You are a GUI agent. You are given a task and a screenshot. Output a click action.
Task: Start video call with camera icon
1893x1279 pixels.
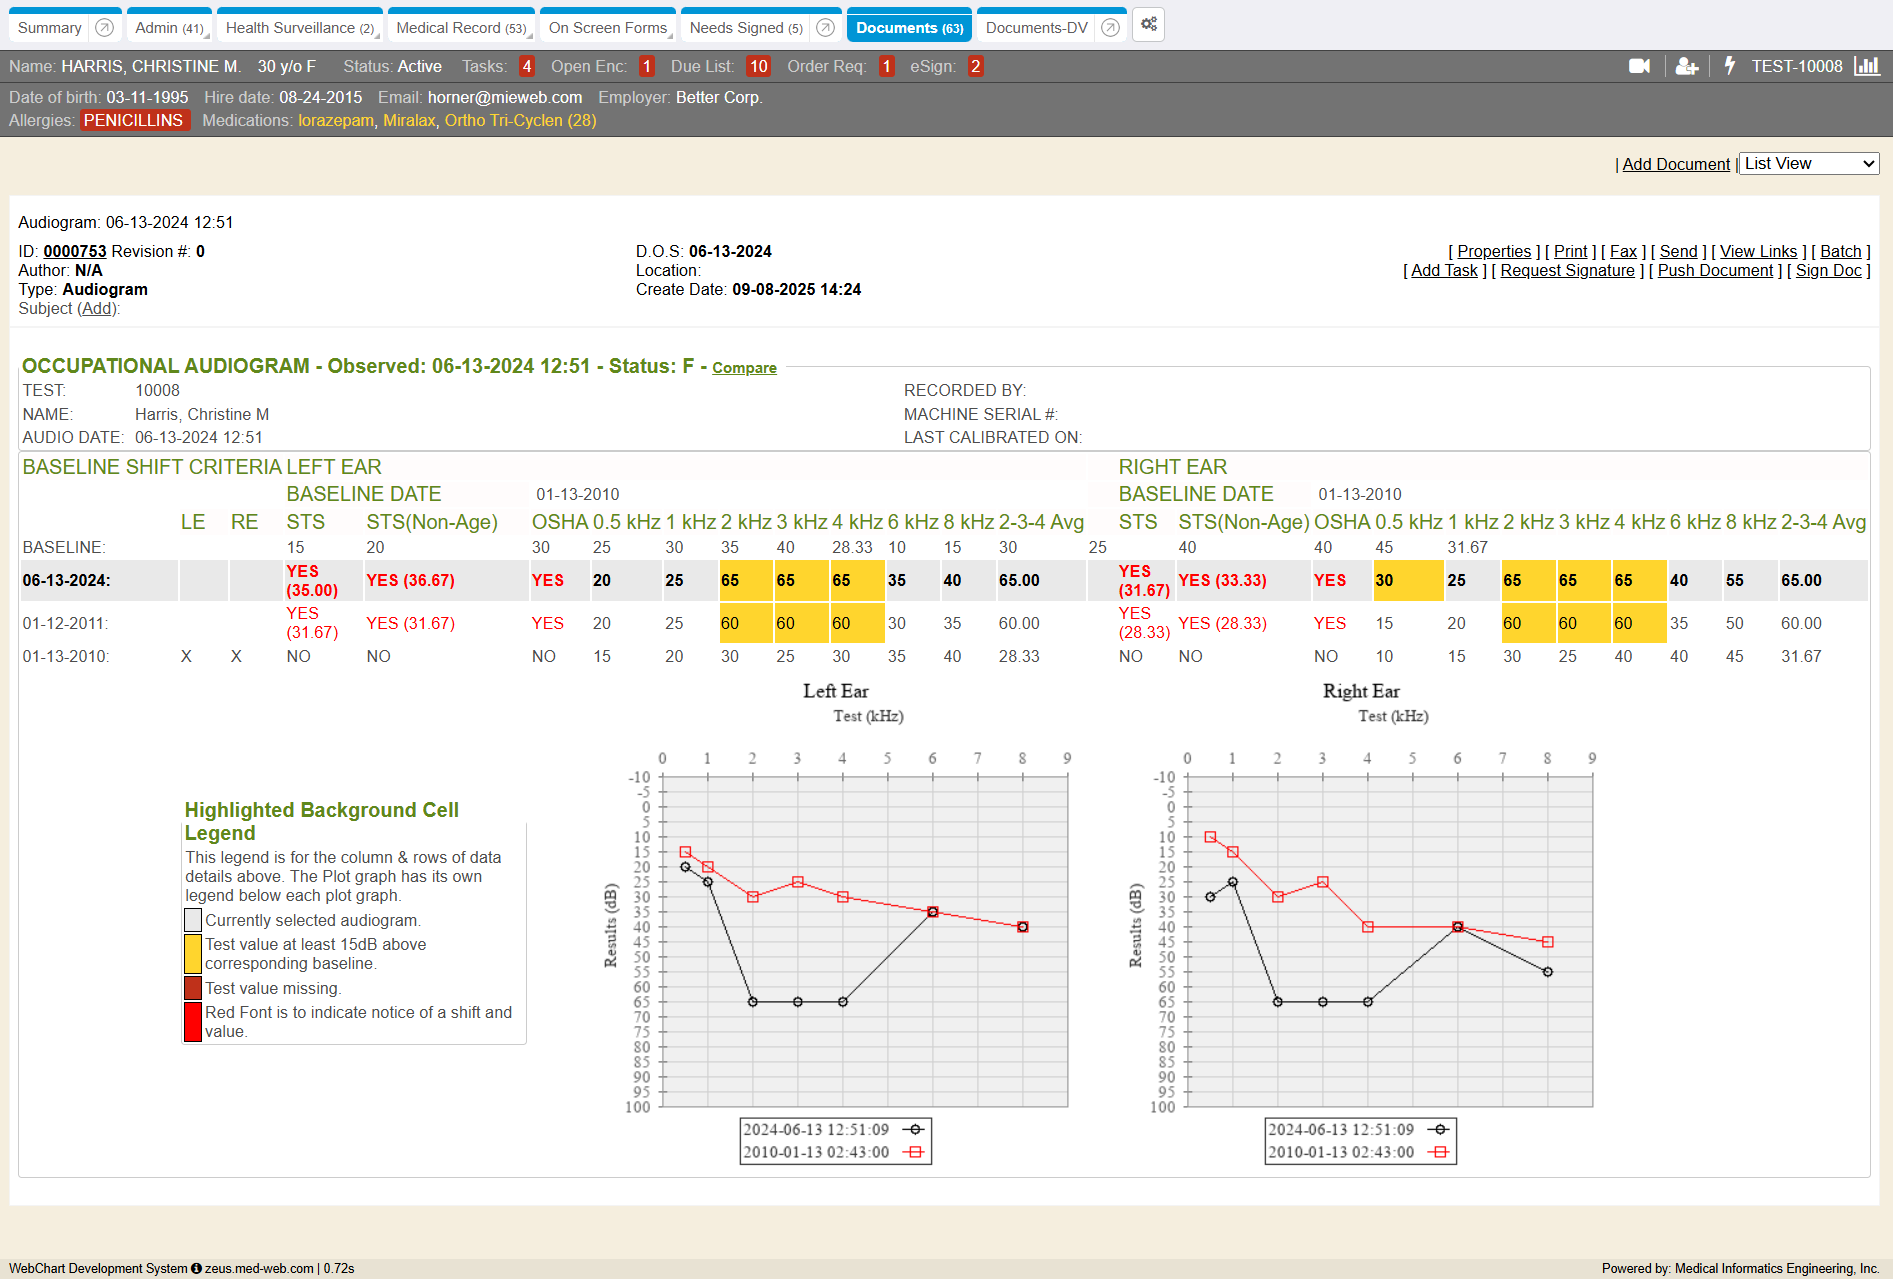[x=1639, y=66]
